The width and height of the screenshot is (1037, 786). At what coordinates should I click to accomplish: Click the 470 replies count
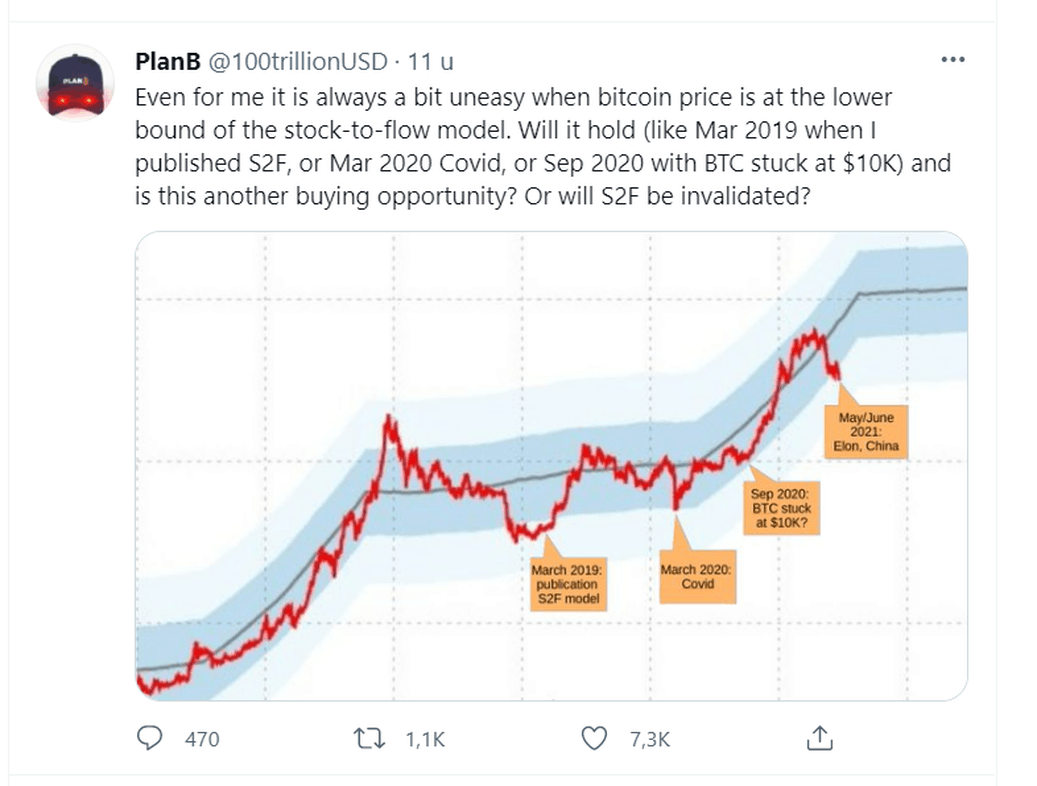click(x=202, y=739)
